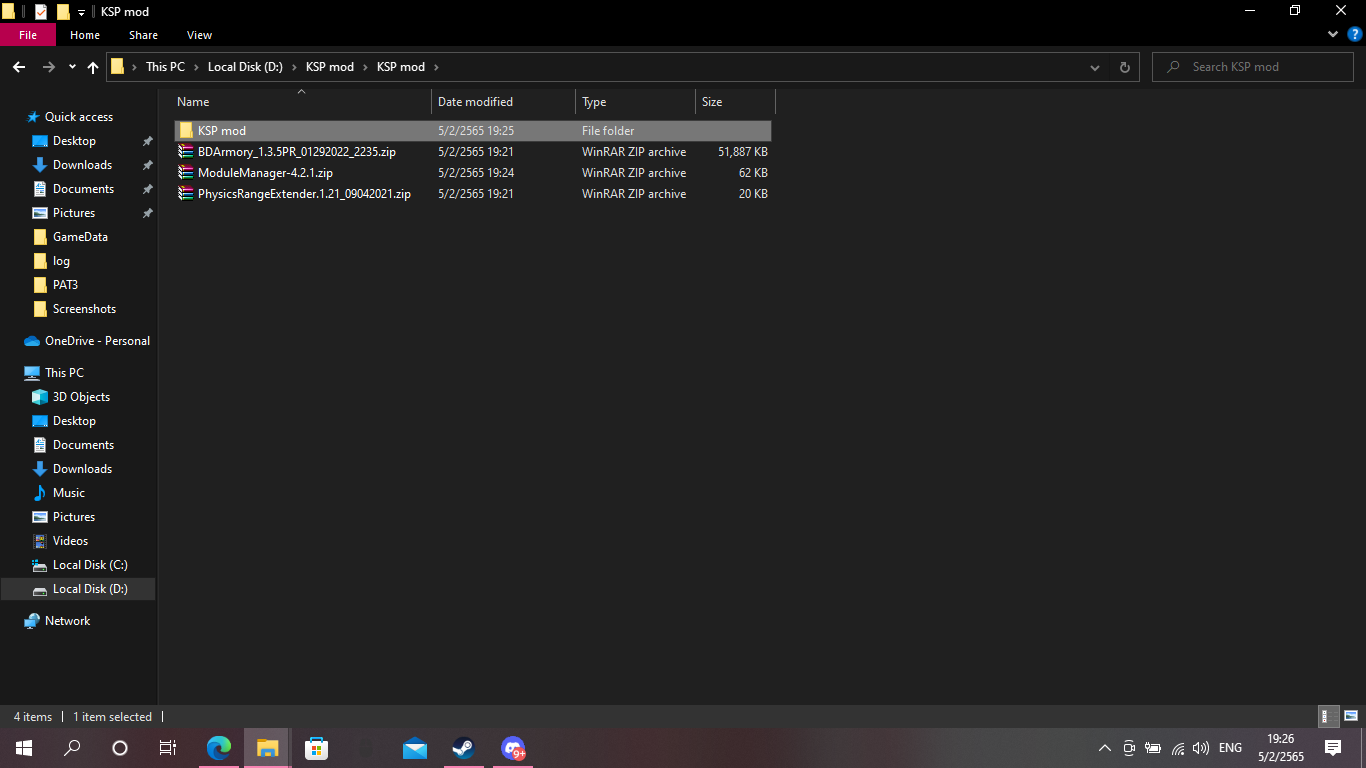The width and height of the screenshot is (1366, 768).
Task: Sort files by Date modified column
Action: [x=503, y=102]
